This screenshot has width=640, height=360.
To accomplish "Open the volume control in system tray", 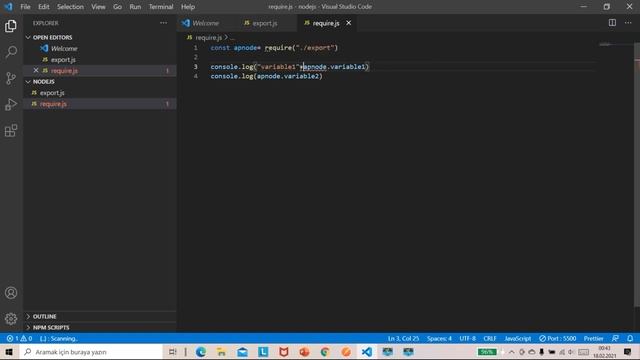I will point(571,352).
